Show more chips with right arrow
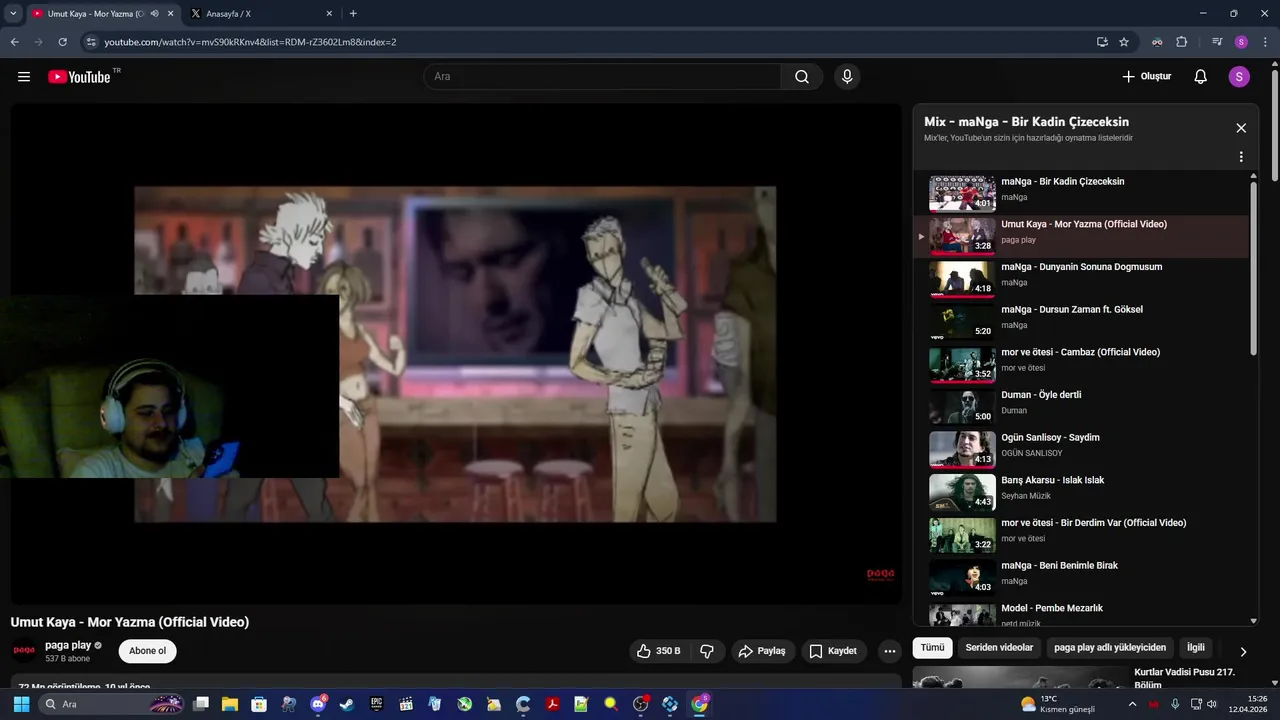Image resolution: width=1280 pixels, height=720 pixels. tap(1243, 651)
